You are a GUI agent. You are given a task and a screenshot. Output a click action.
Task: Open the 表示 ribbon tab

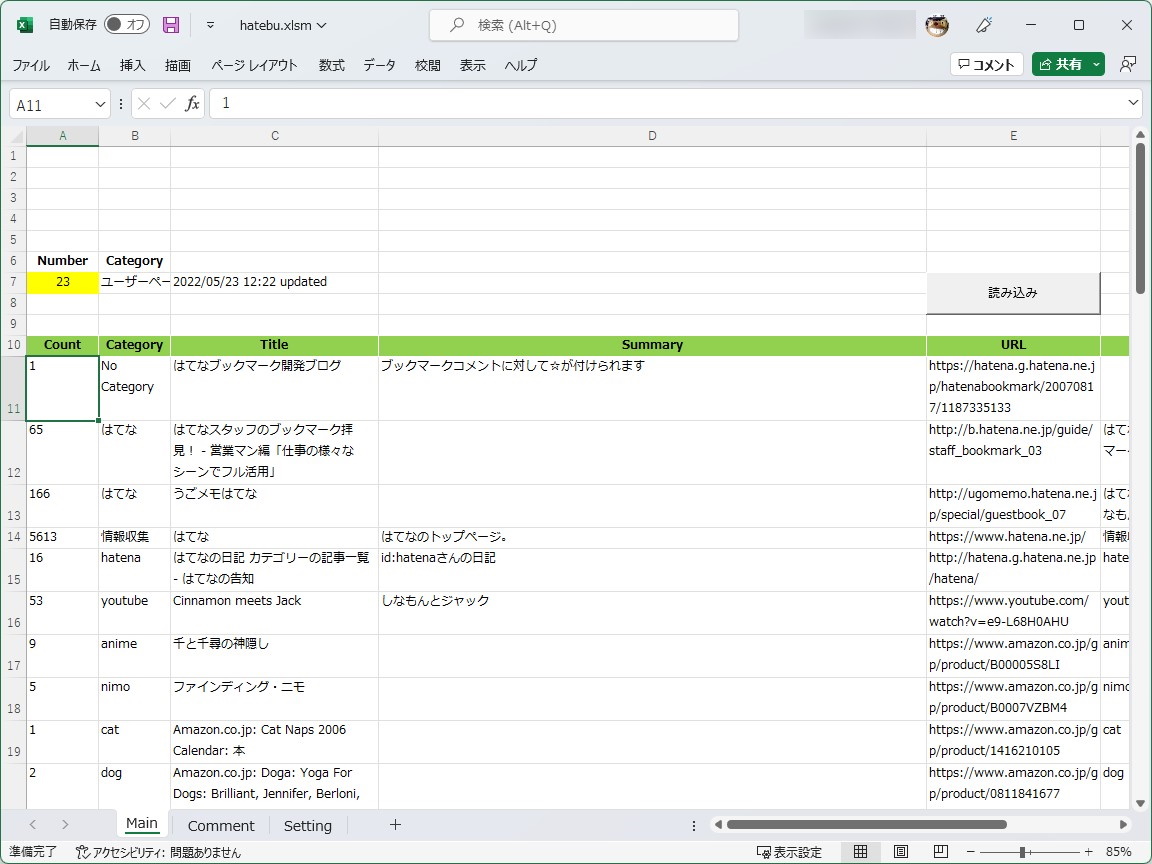[x=472, y=65]
